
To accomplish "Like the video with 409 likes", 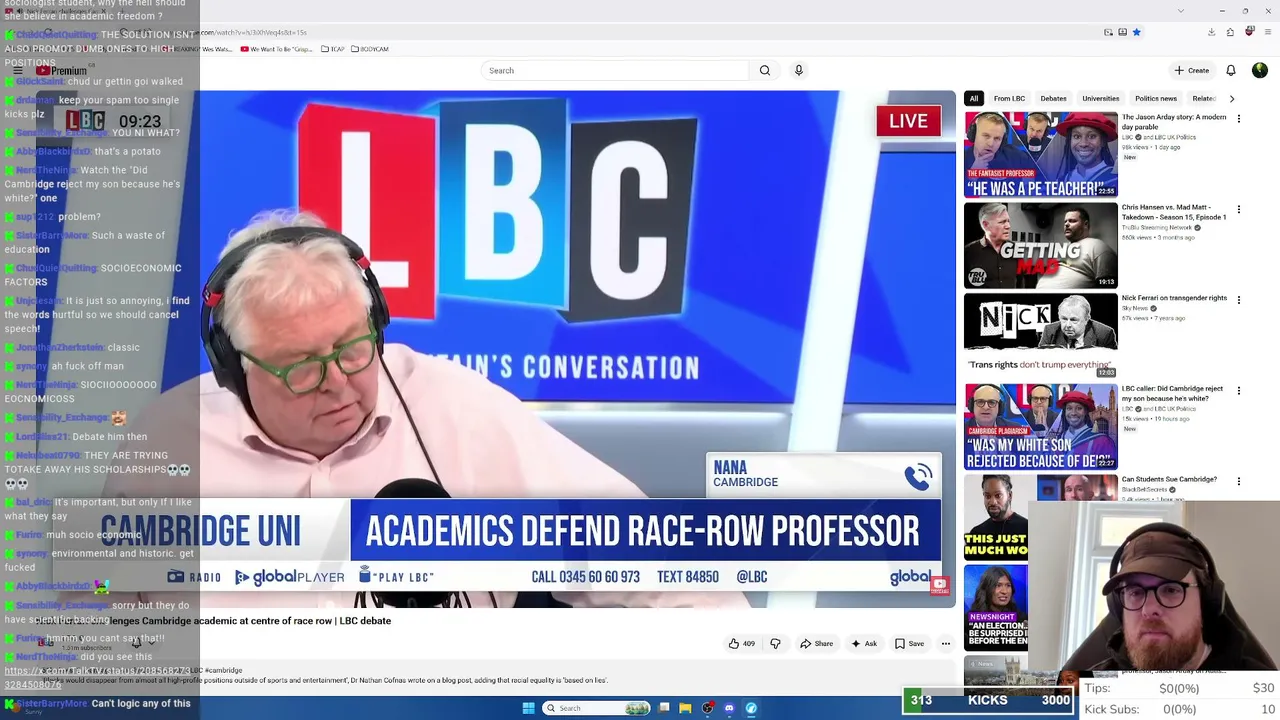I will point(742,644).
